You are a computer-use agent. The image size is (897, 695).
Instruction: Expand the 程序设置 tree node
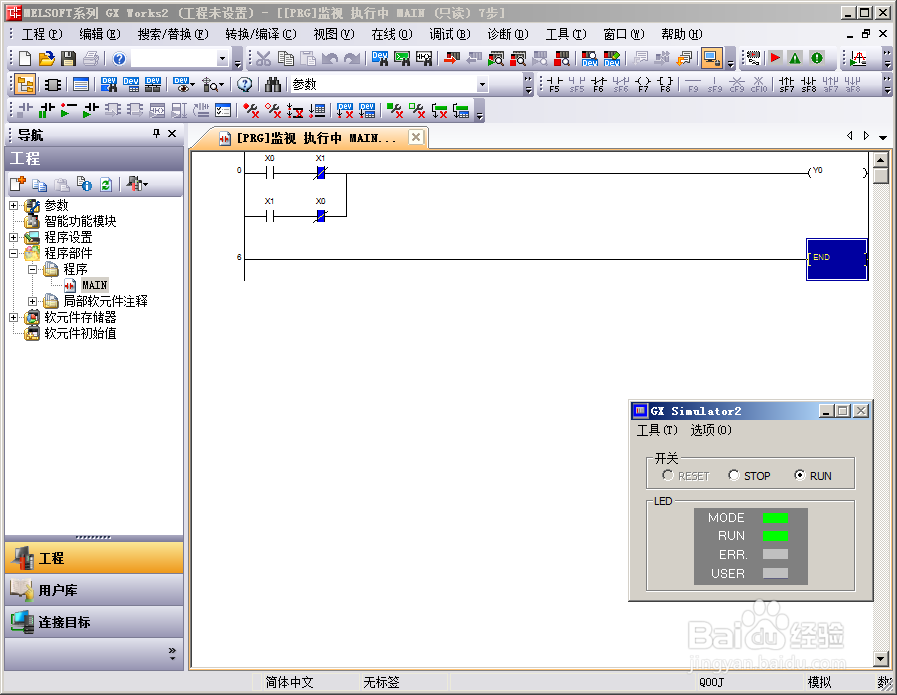click(14, 237)
